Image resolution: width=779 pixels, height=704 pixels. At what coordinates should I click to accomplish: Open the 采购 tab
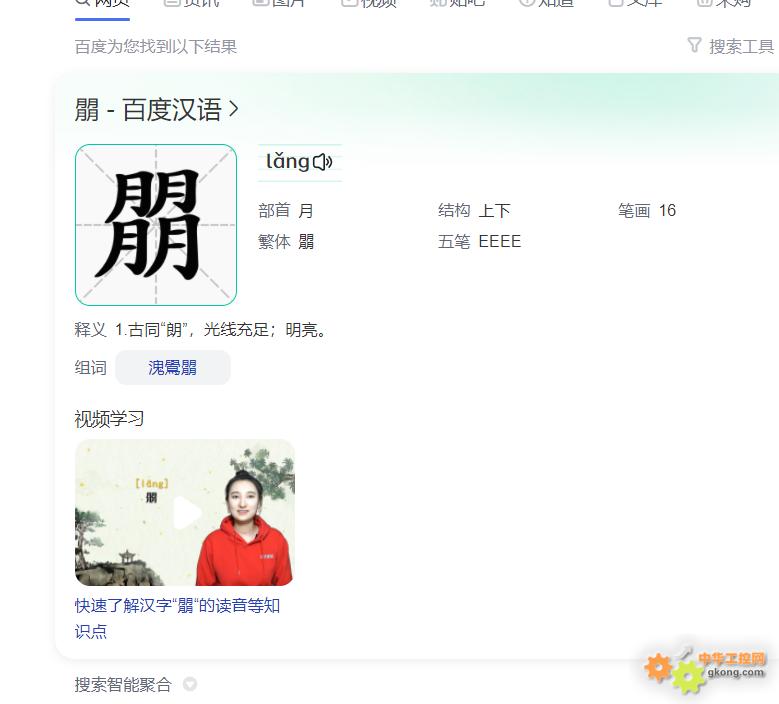[x=724, y=3]
